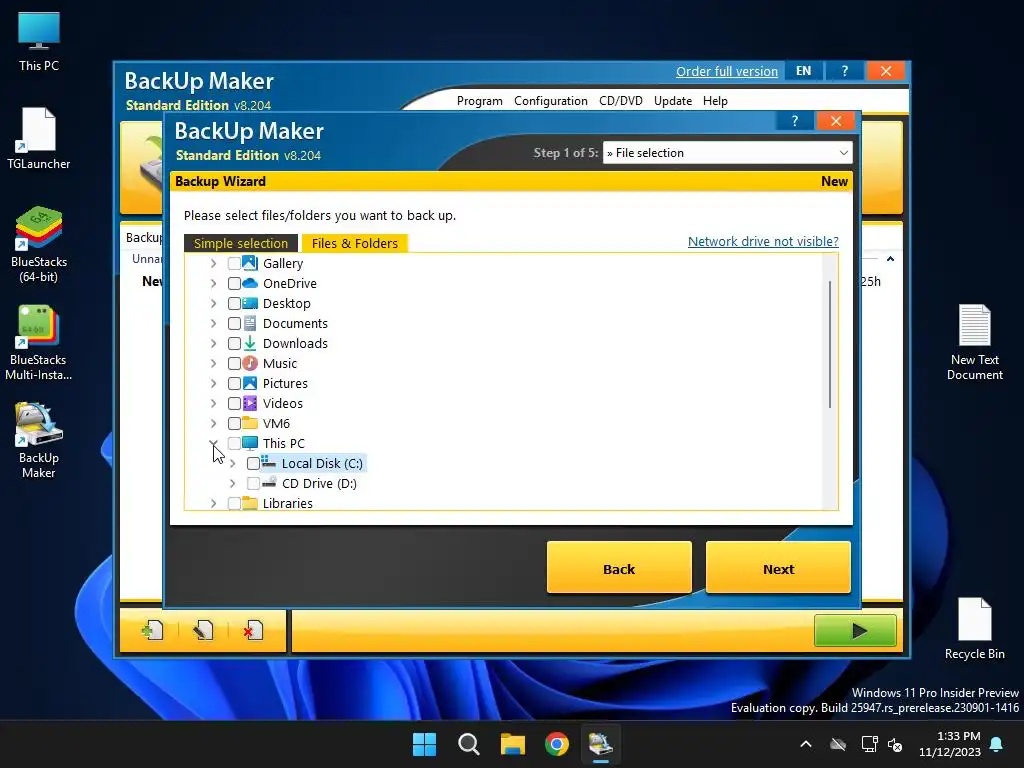The image size is (1024, 768).
Task: Expand the Pictures tree node
Action: click(214, 383)
